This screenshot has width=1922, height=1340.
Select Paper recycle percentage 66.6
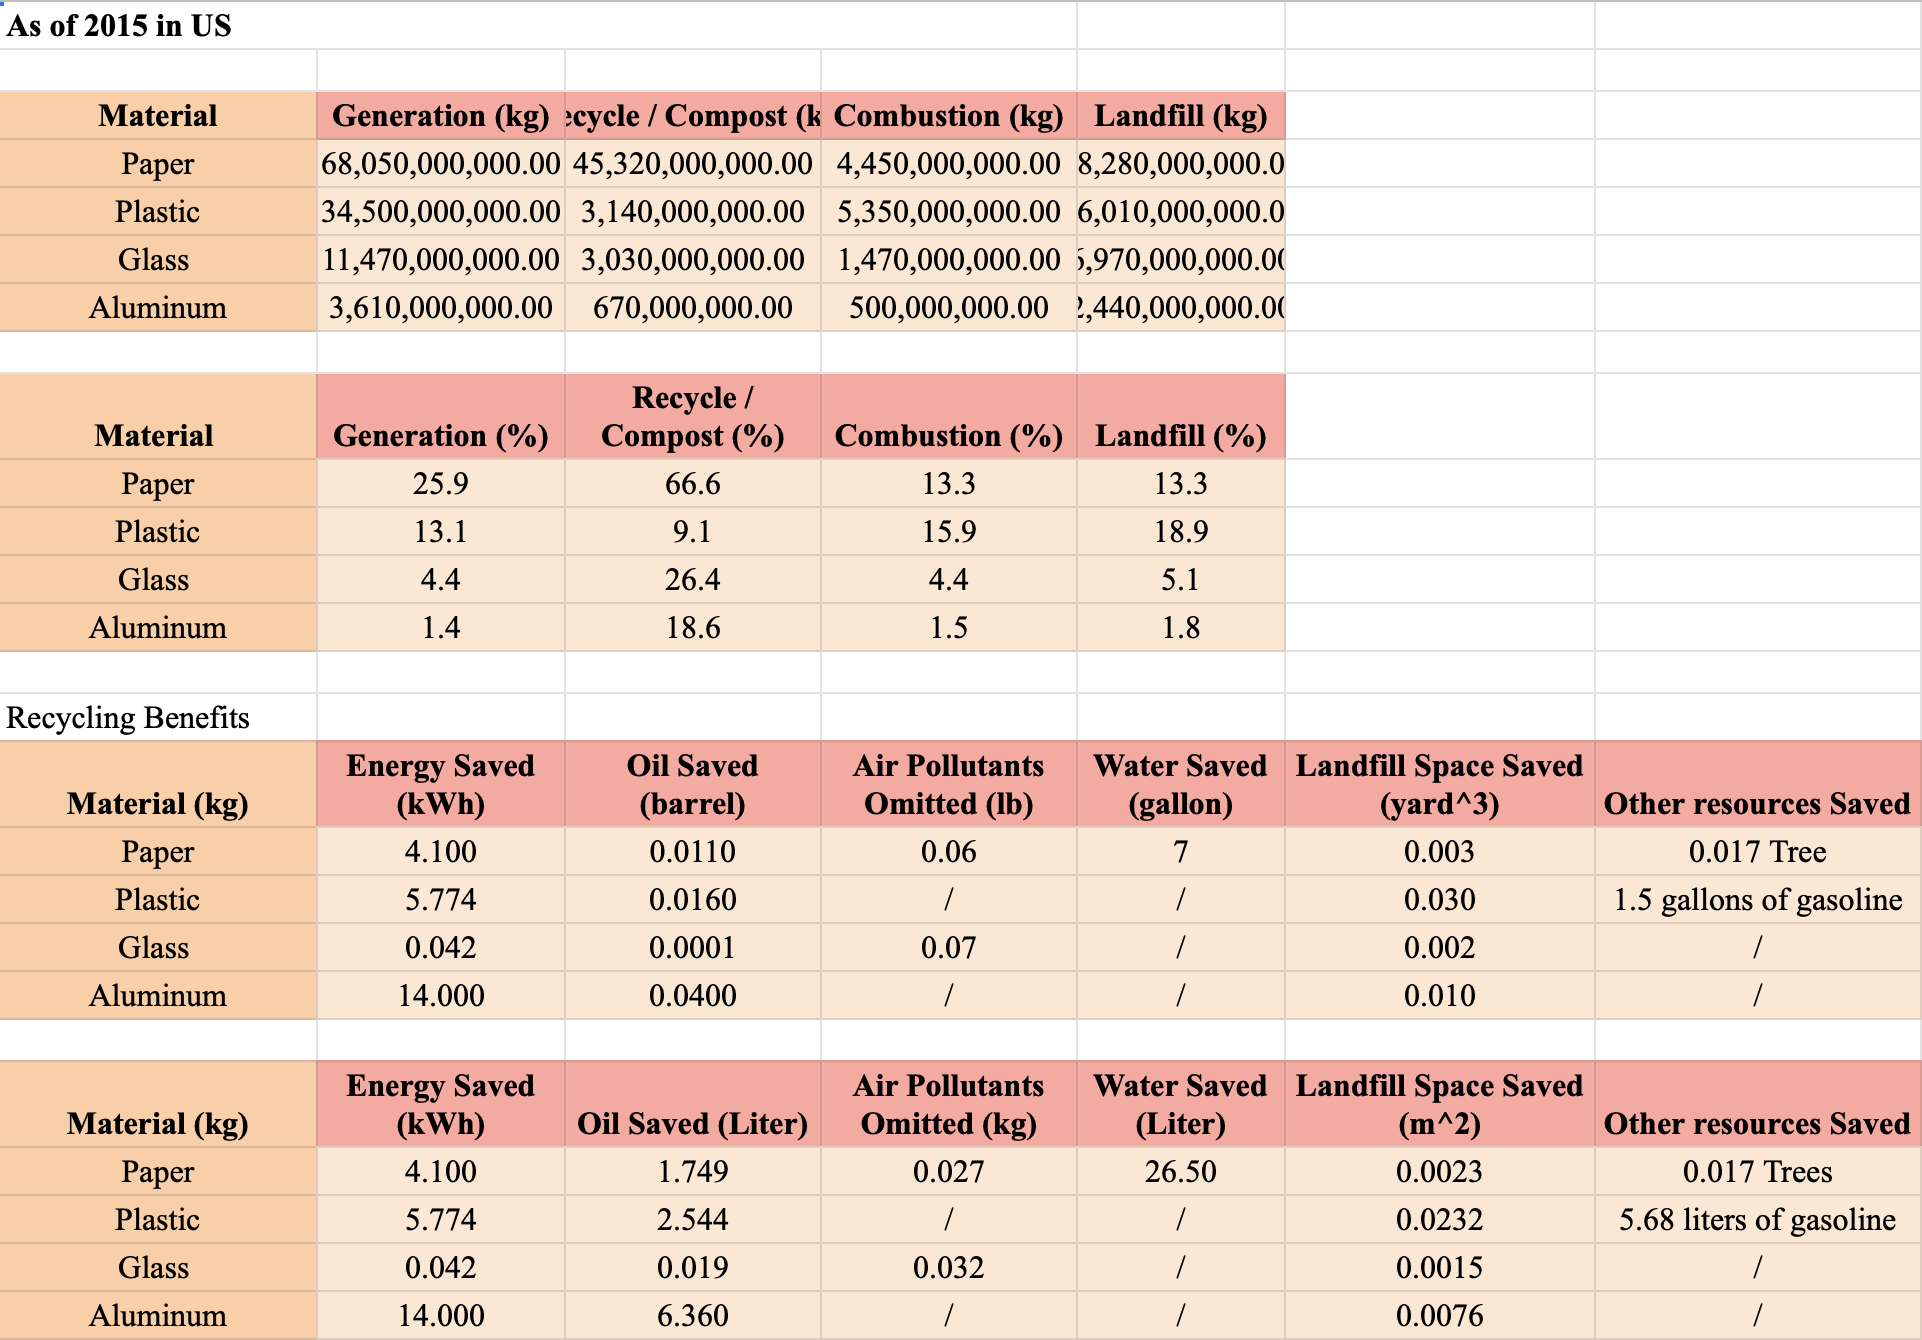point(692,484)
